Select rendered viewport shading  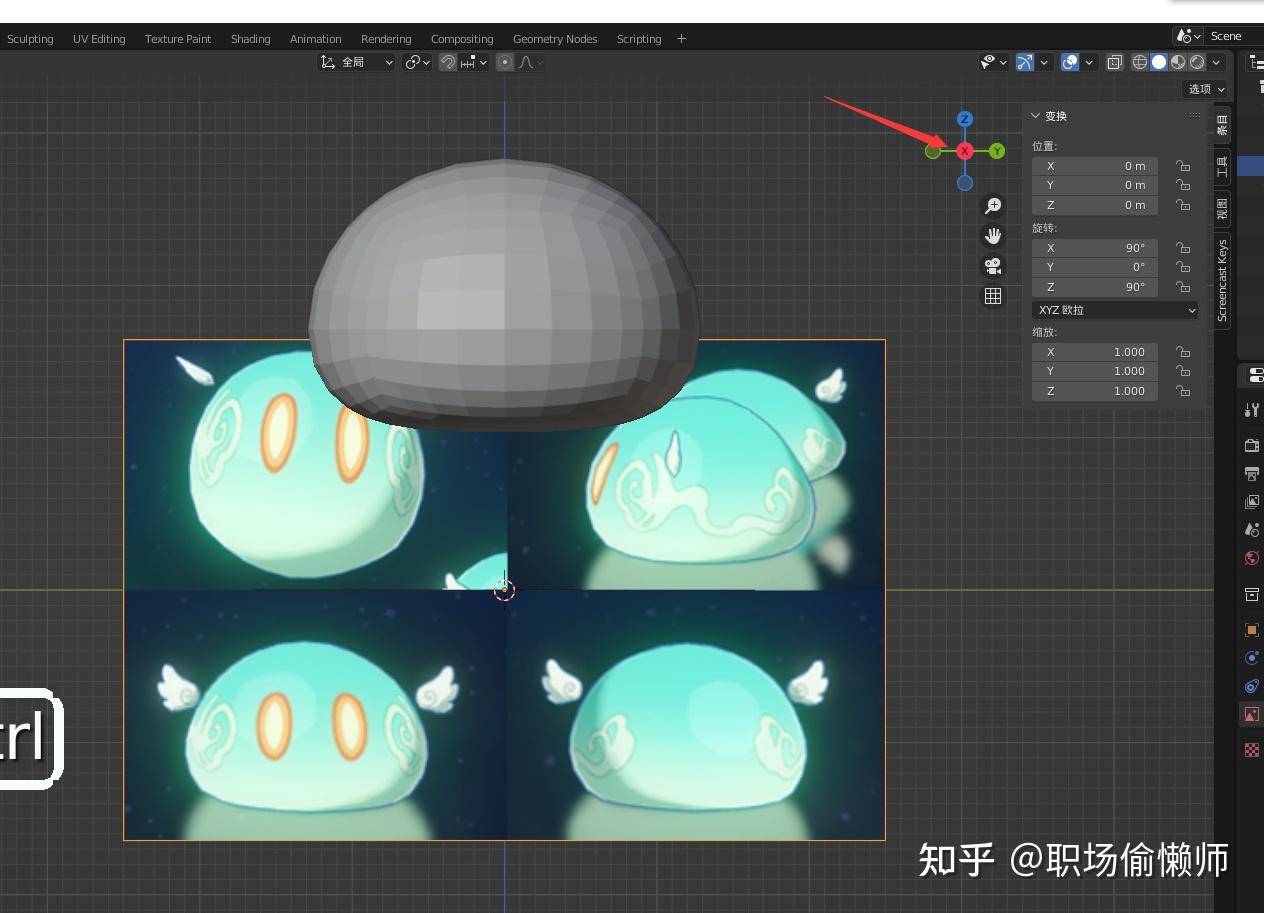tap(1197, 62)
